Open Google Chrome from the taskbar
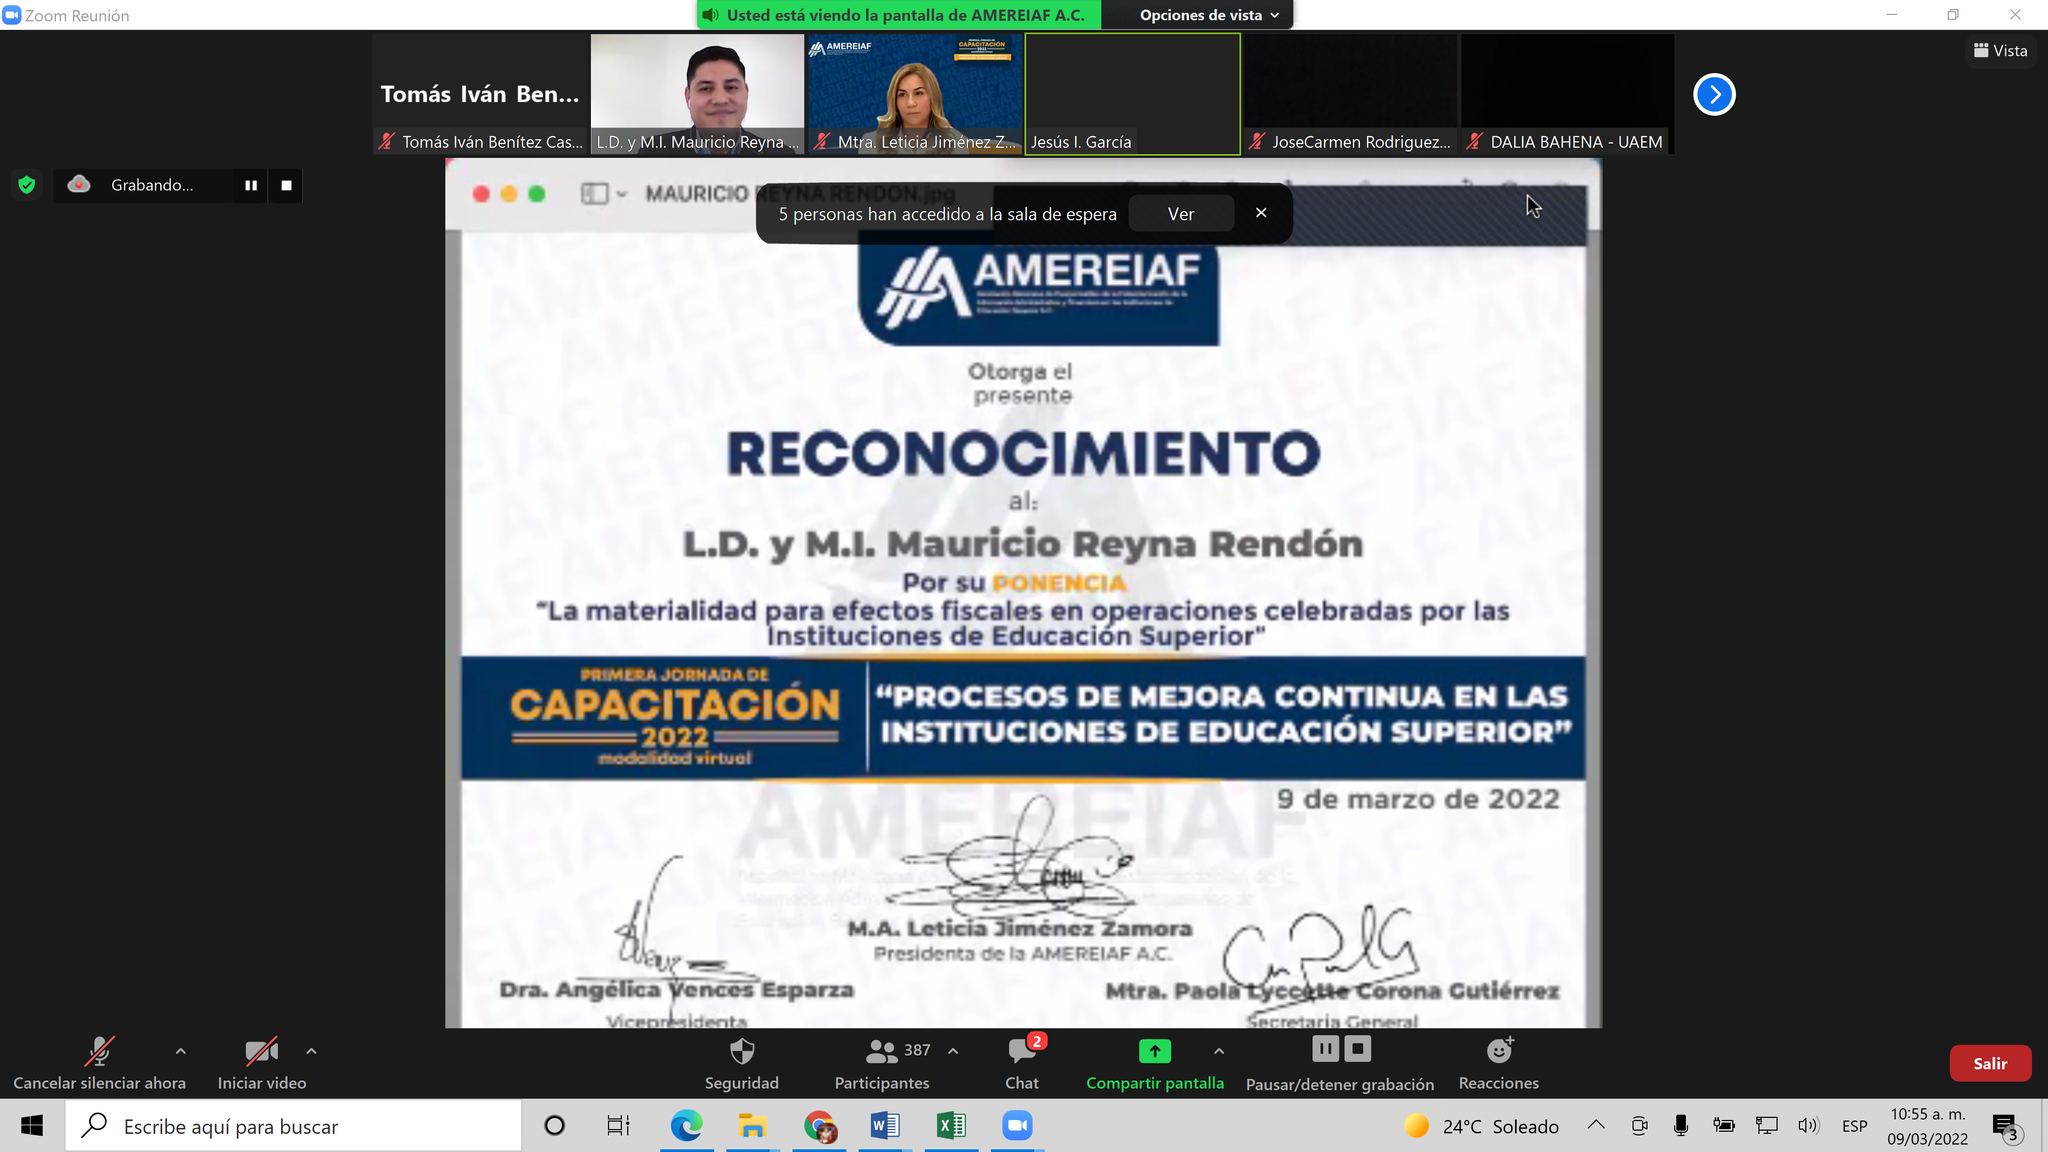This screenshot has height=1152, width=2048. (x=819, y=1126)
